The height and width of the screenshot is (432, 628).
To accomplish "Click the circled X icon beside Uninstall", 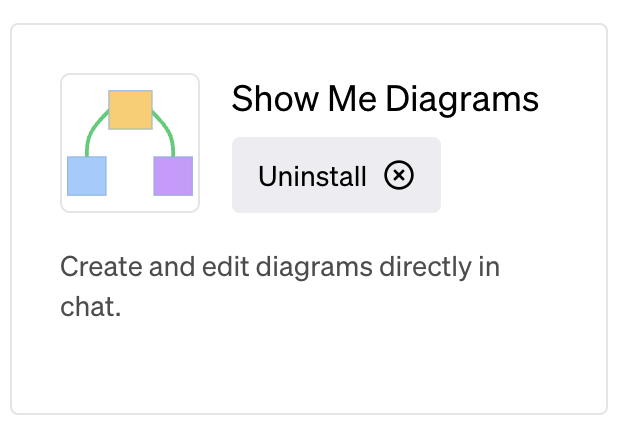I will [399, 175].
